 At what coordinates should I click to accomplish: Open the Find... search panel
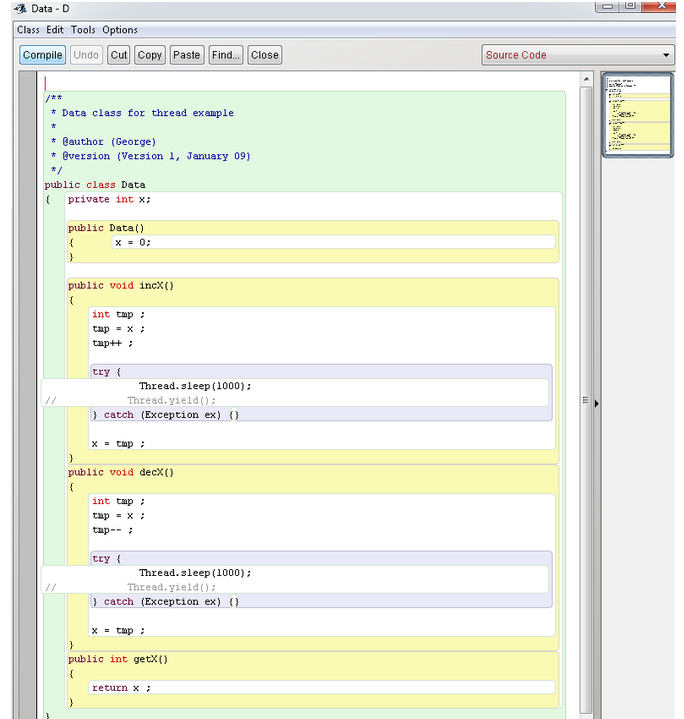tap(226, 55)
